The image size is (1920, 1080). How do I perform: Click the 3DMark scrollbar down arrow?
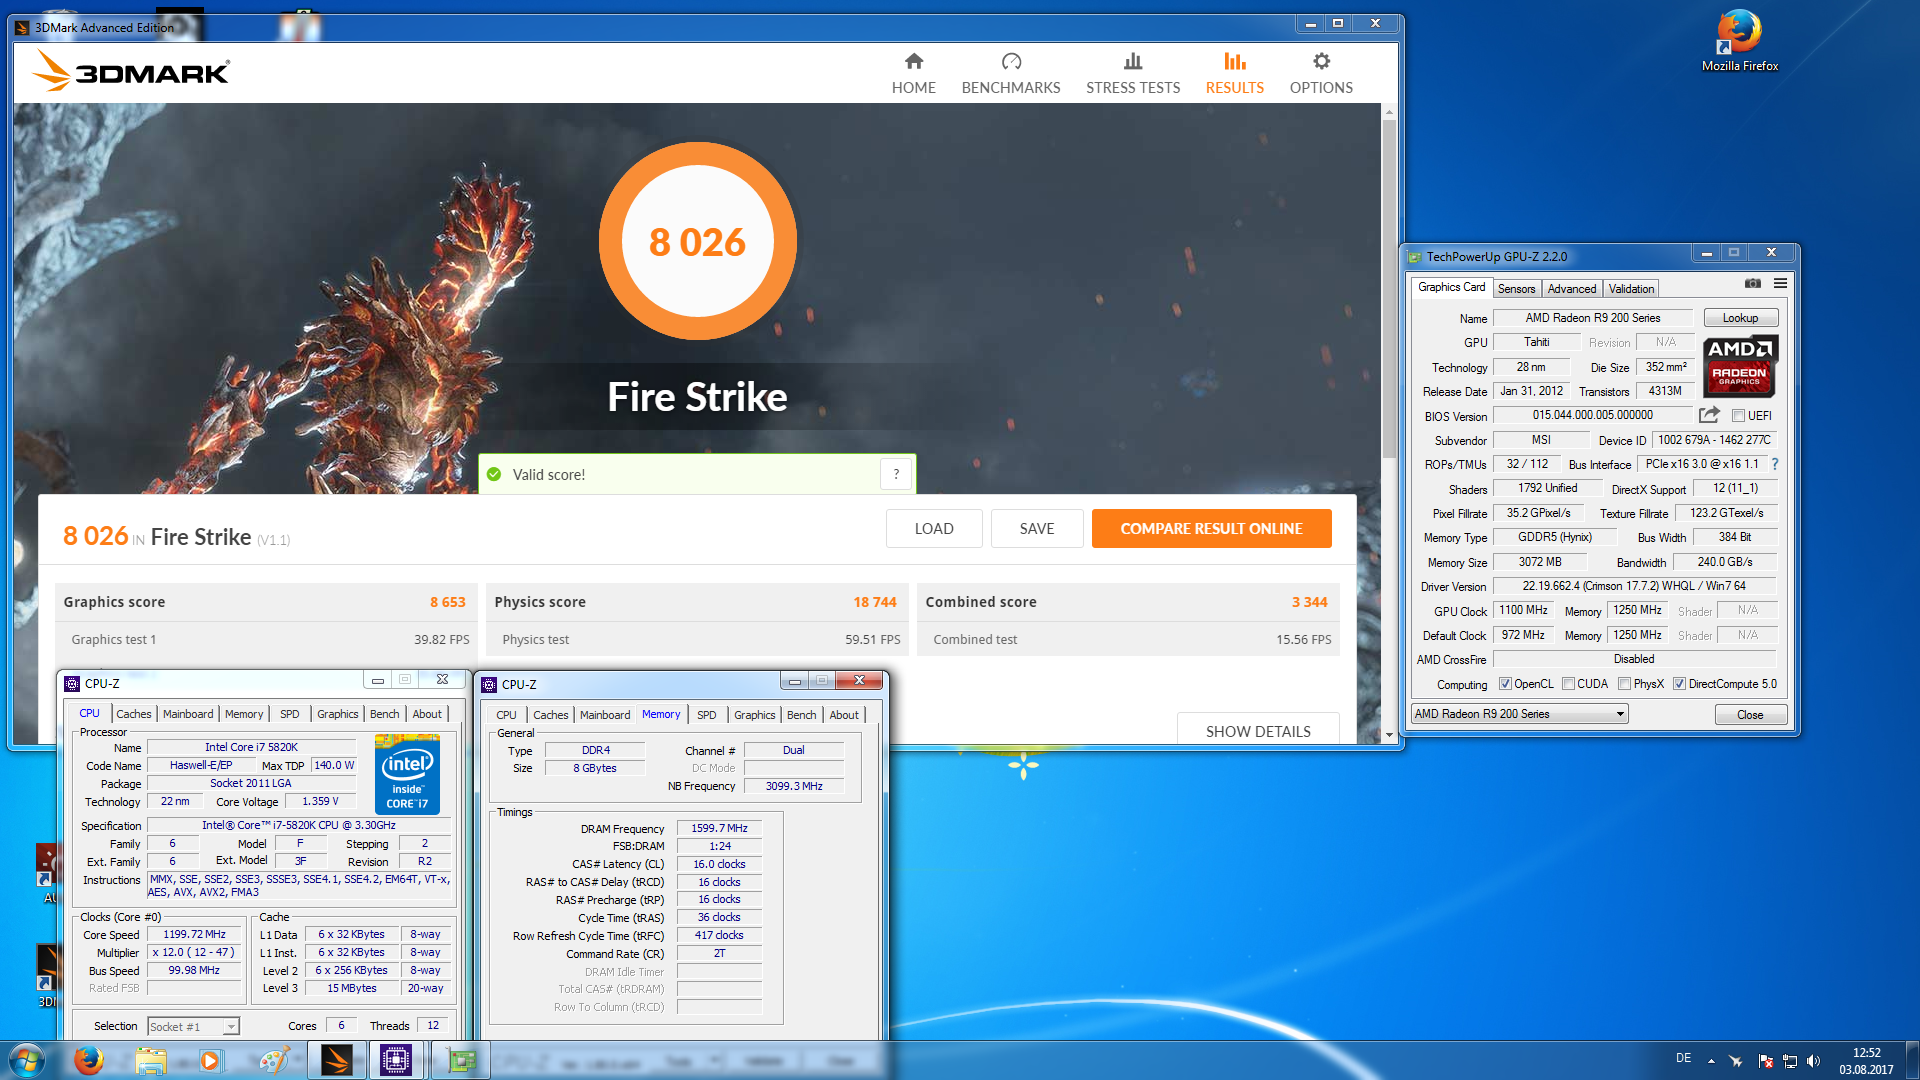(1389, 734)
